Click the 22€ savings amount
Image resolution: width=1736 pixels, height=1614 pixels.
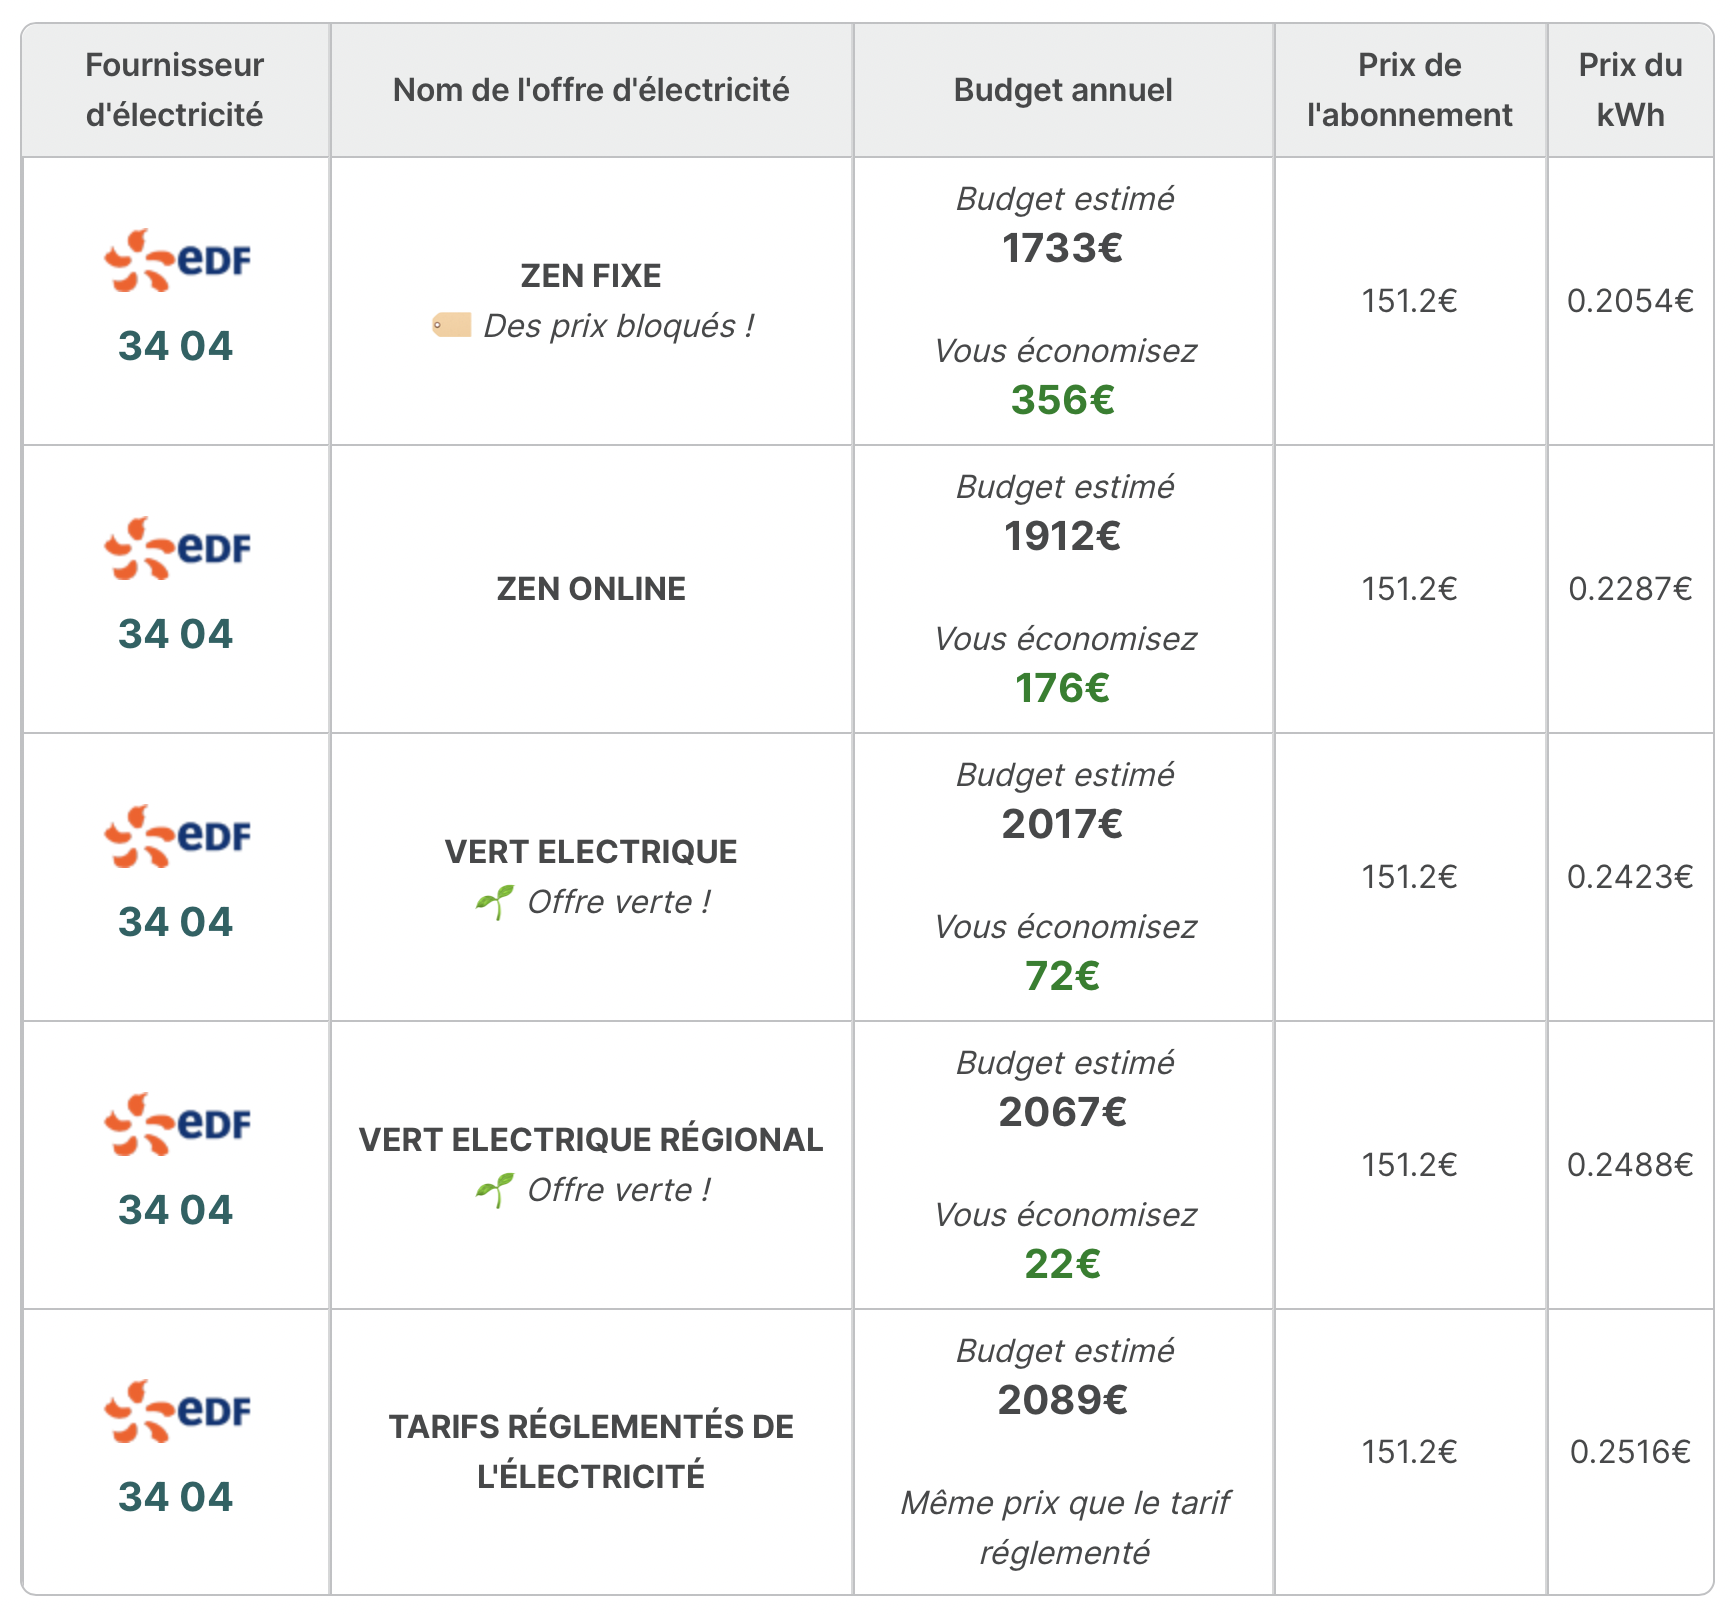1063,1265
